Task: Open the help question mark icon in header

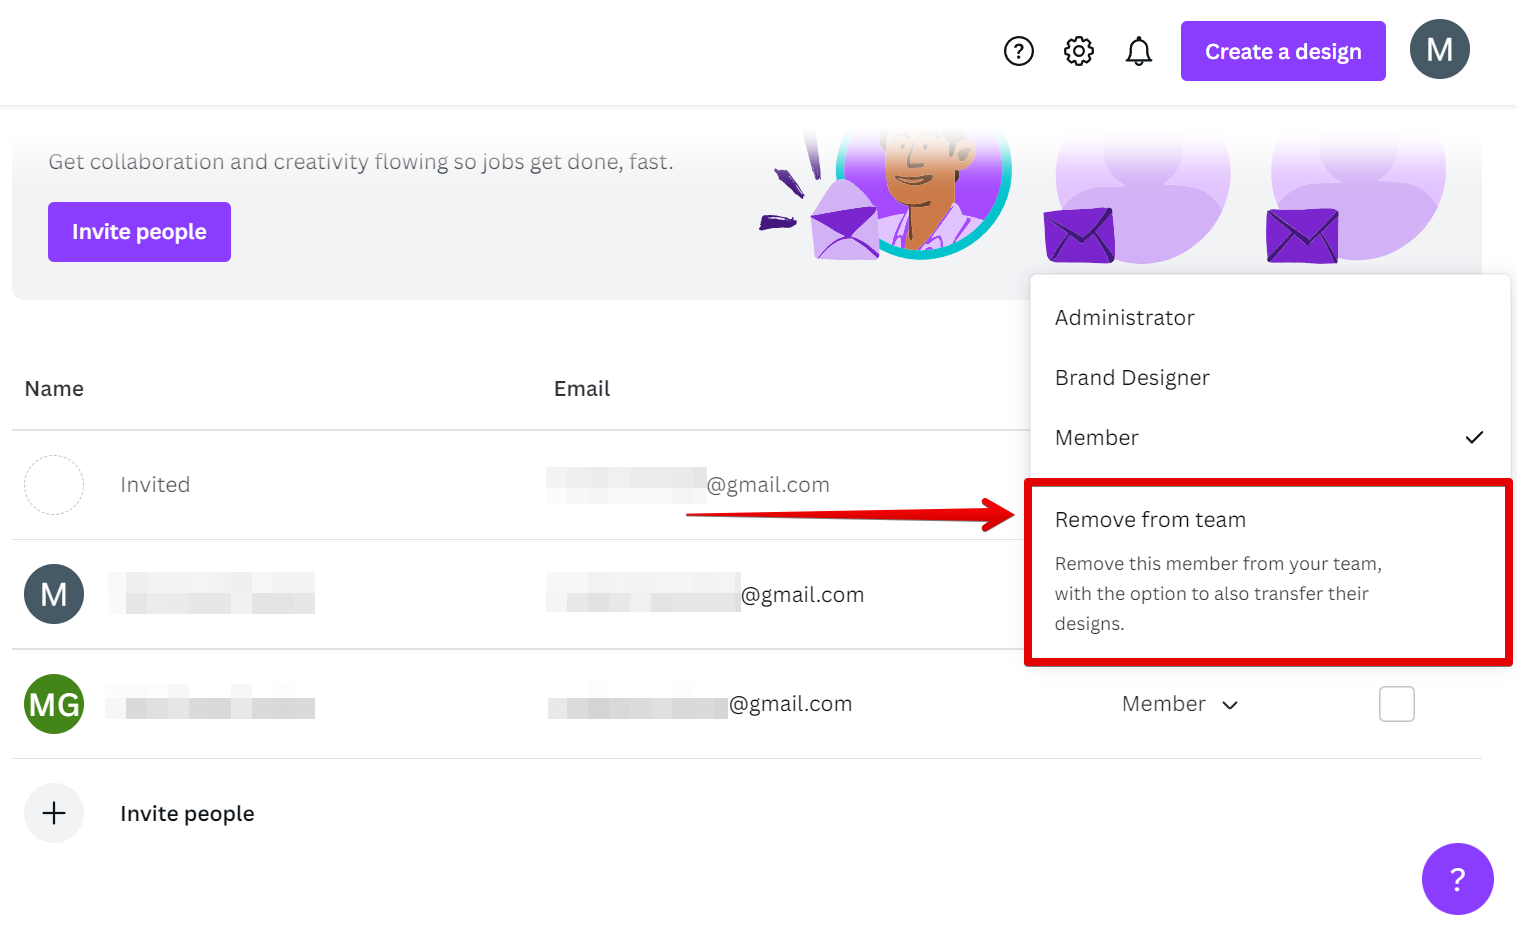Action: 1018,51
